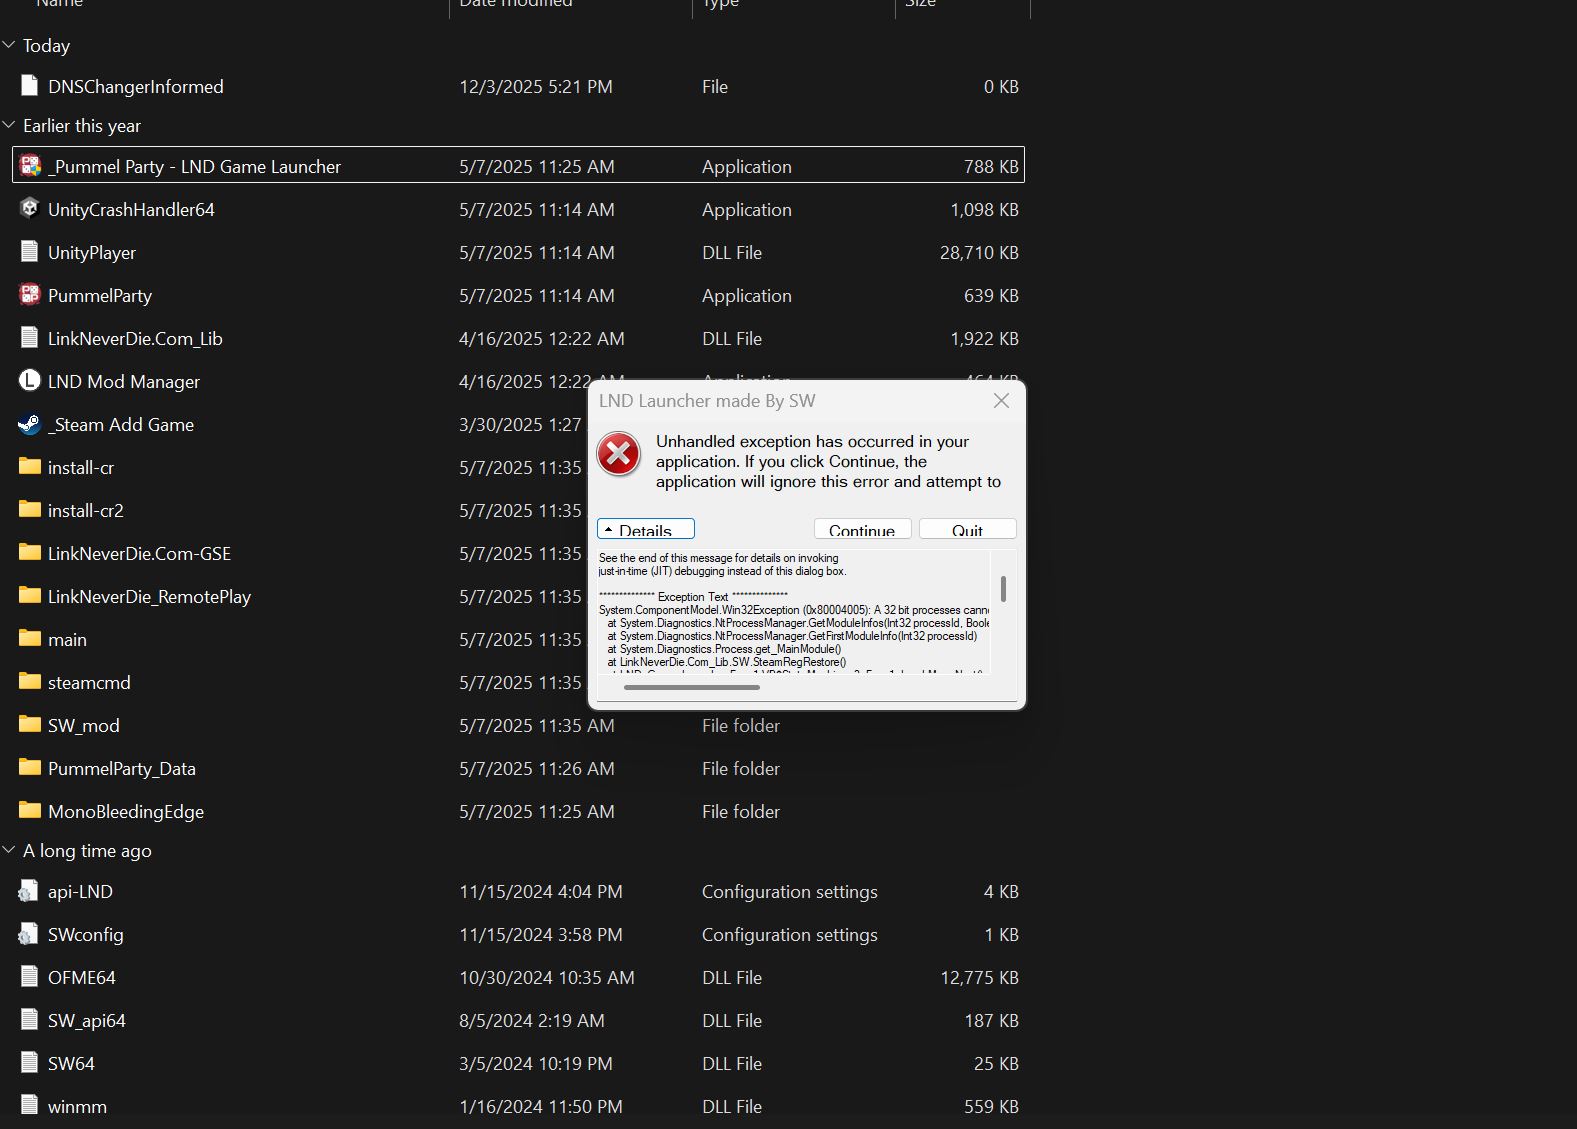Click the PummelParty_Data folder icon

[30, 767]
